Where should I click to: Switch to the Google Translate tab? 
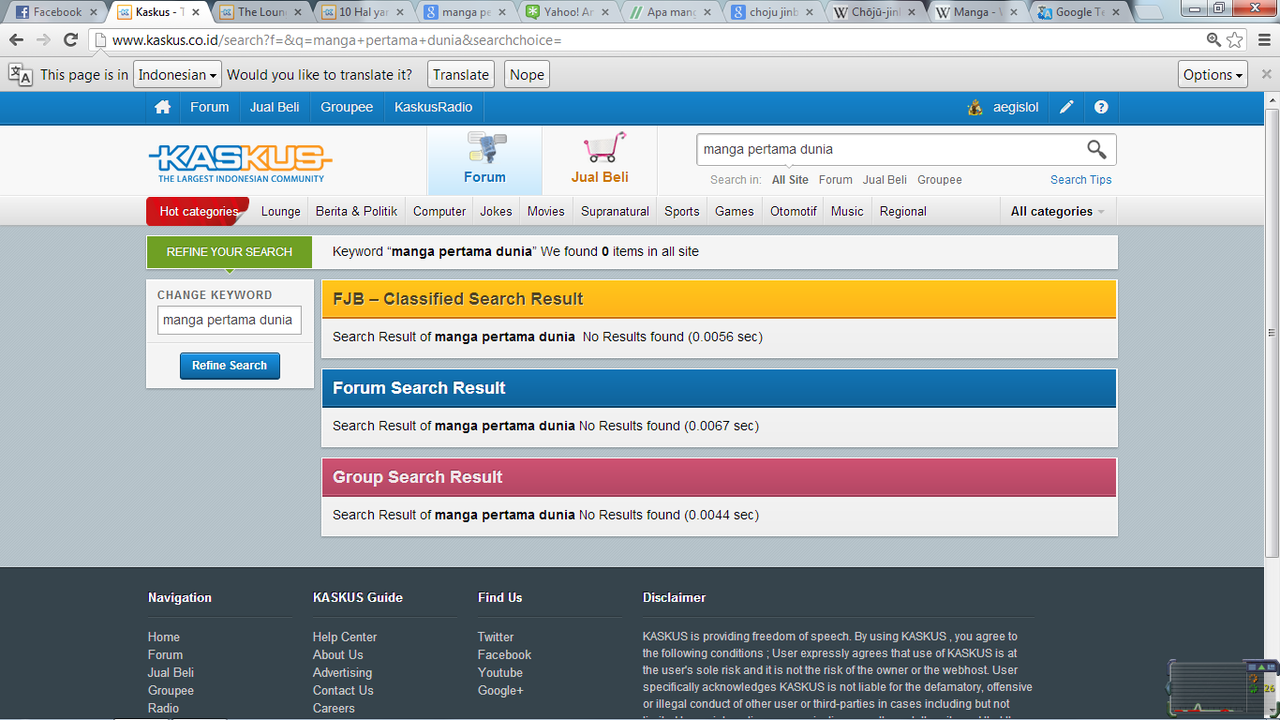coord(1079,12)
